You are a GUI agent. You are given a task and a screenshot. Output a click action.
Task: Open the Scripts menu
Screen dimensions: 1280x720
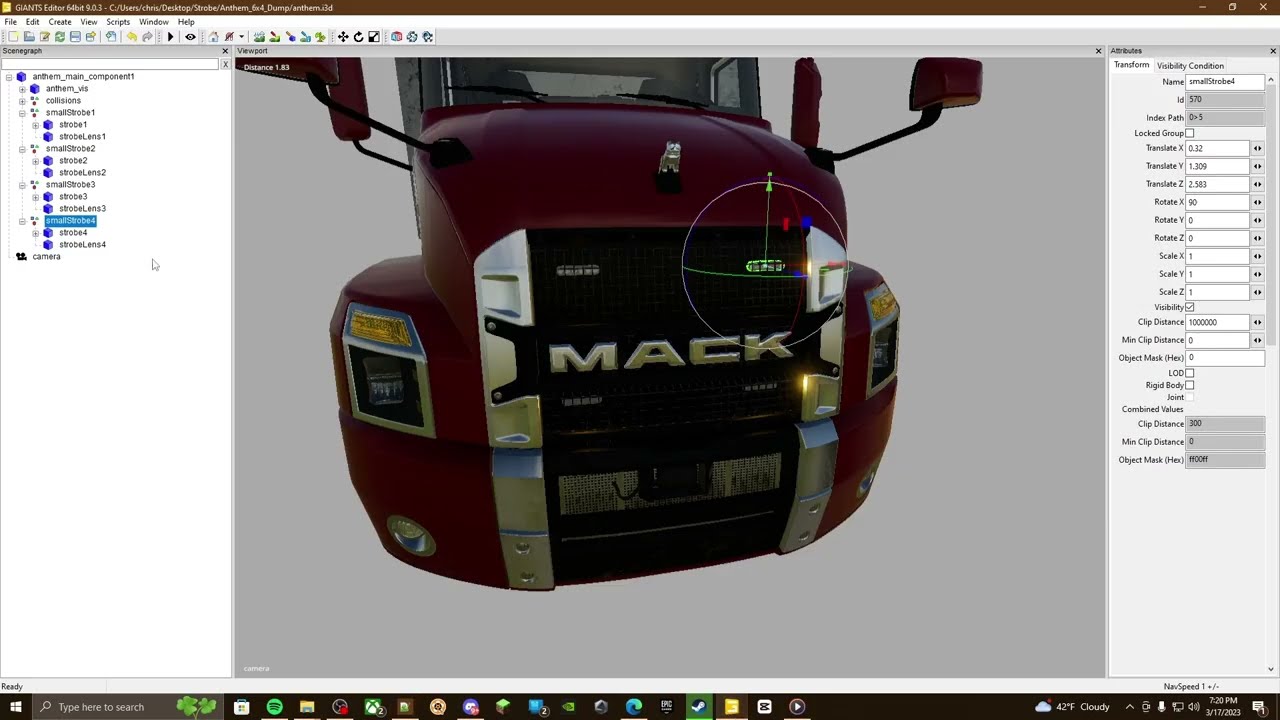[x=118, y=21]
